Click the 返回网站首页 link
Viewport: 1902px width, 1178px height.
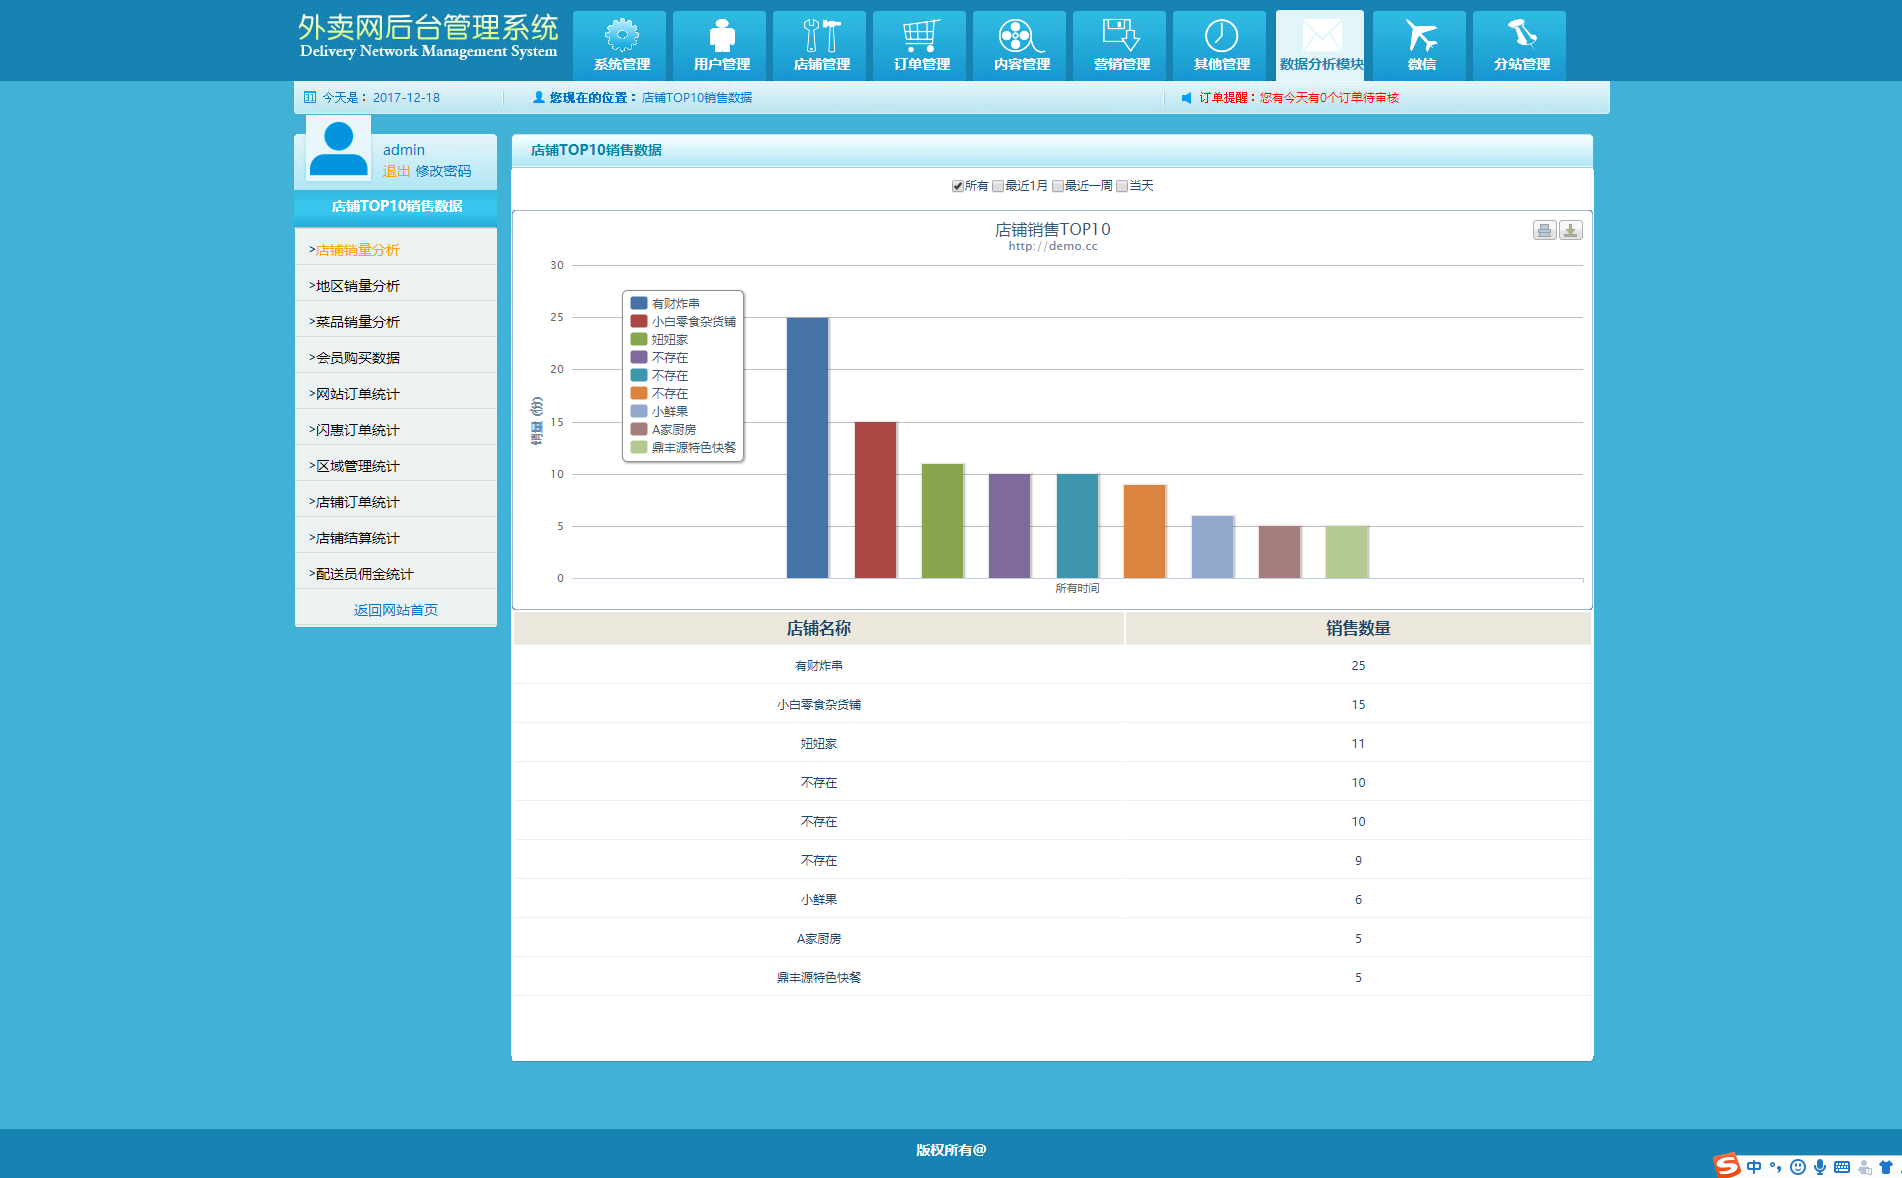tap(396, 610)
